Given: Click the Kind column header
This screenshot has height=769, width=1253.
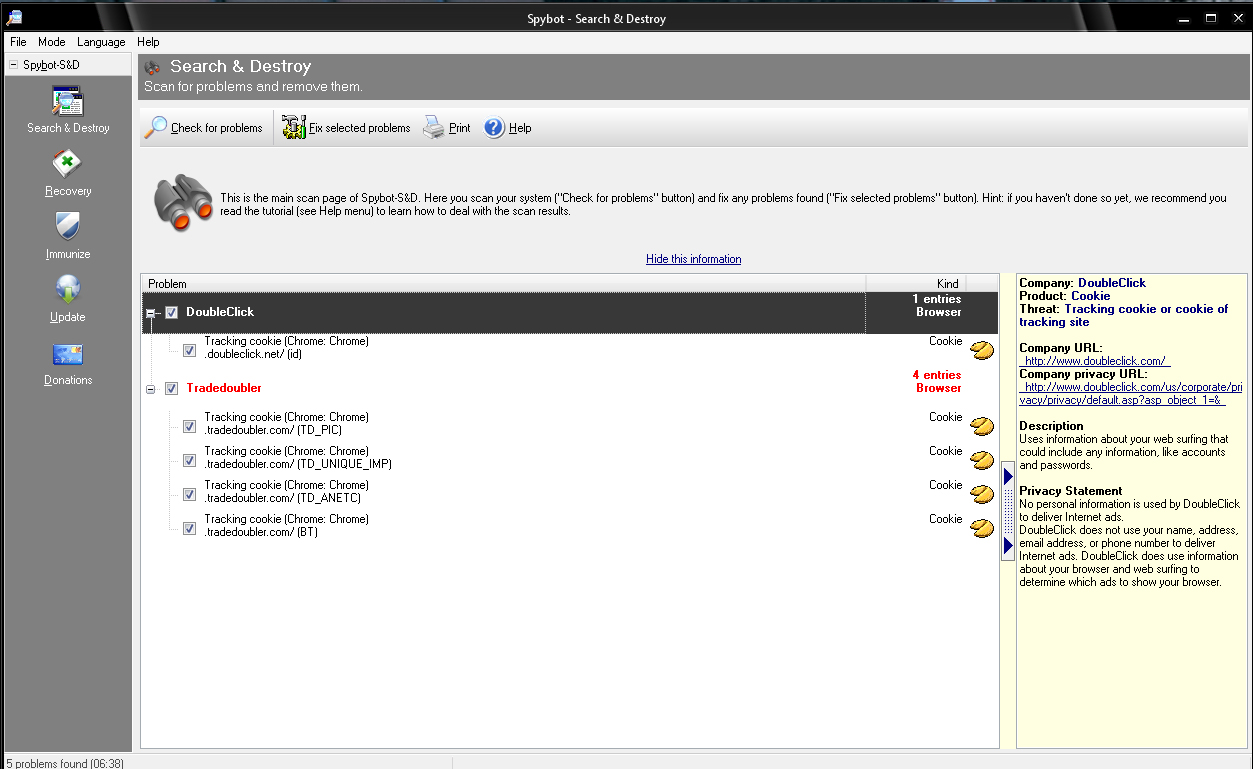Looking at the screenshot, I should pos(916,284).
